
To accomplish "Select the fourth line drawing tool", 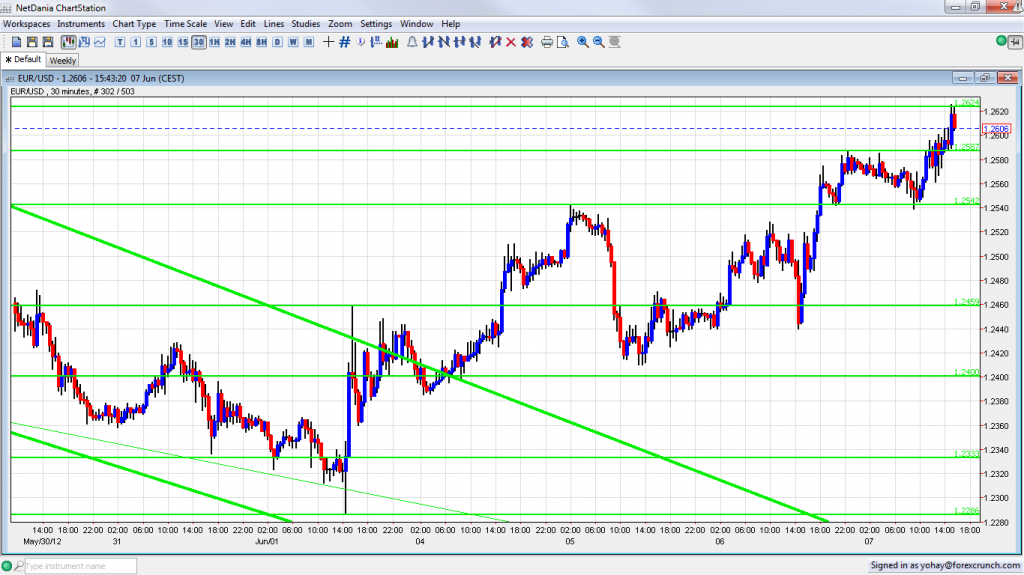I will pyautogui.click(x=475, y=42).
